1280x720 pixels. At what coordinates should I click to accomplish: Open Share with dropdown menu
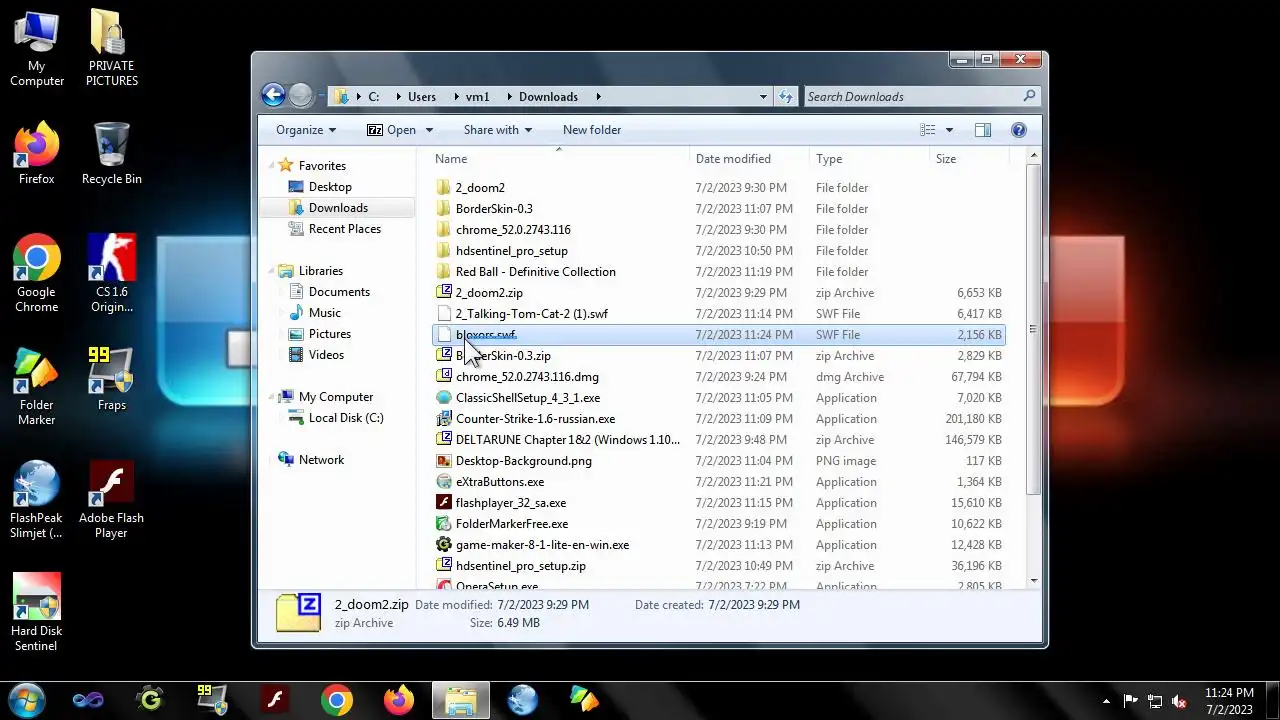tap(497, 130)
